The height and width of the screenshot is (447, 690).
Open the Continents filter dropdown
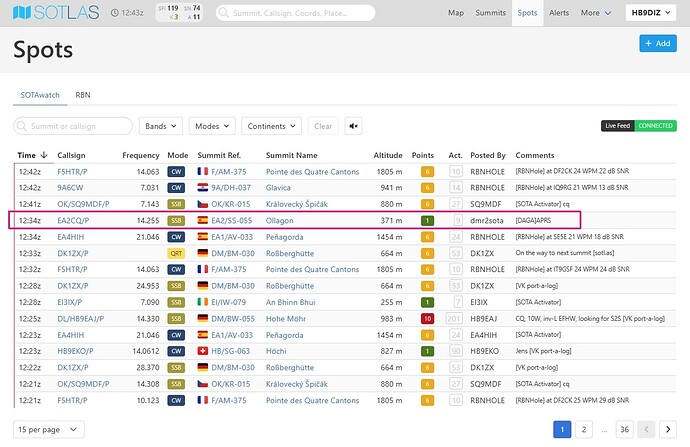[x=269, y=127]
